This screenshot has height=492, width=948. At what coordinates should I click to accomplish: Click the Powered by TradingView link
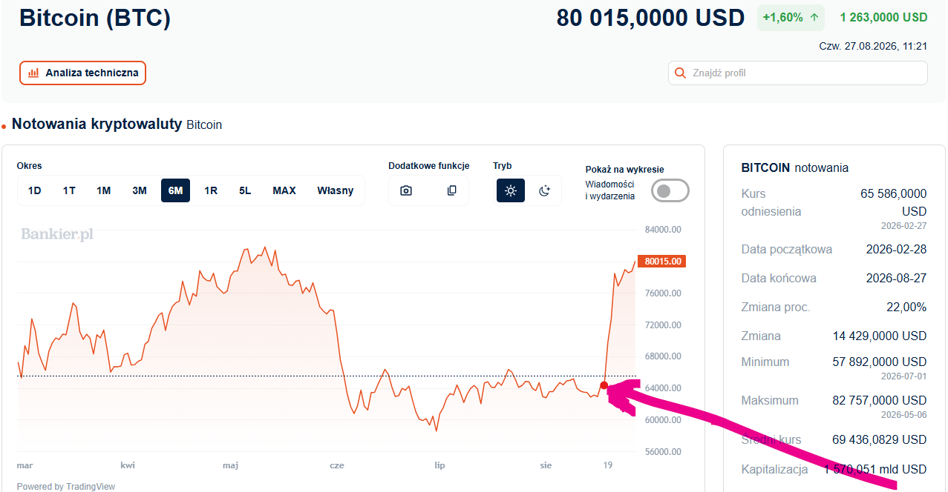tap(66, 486)
